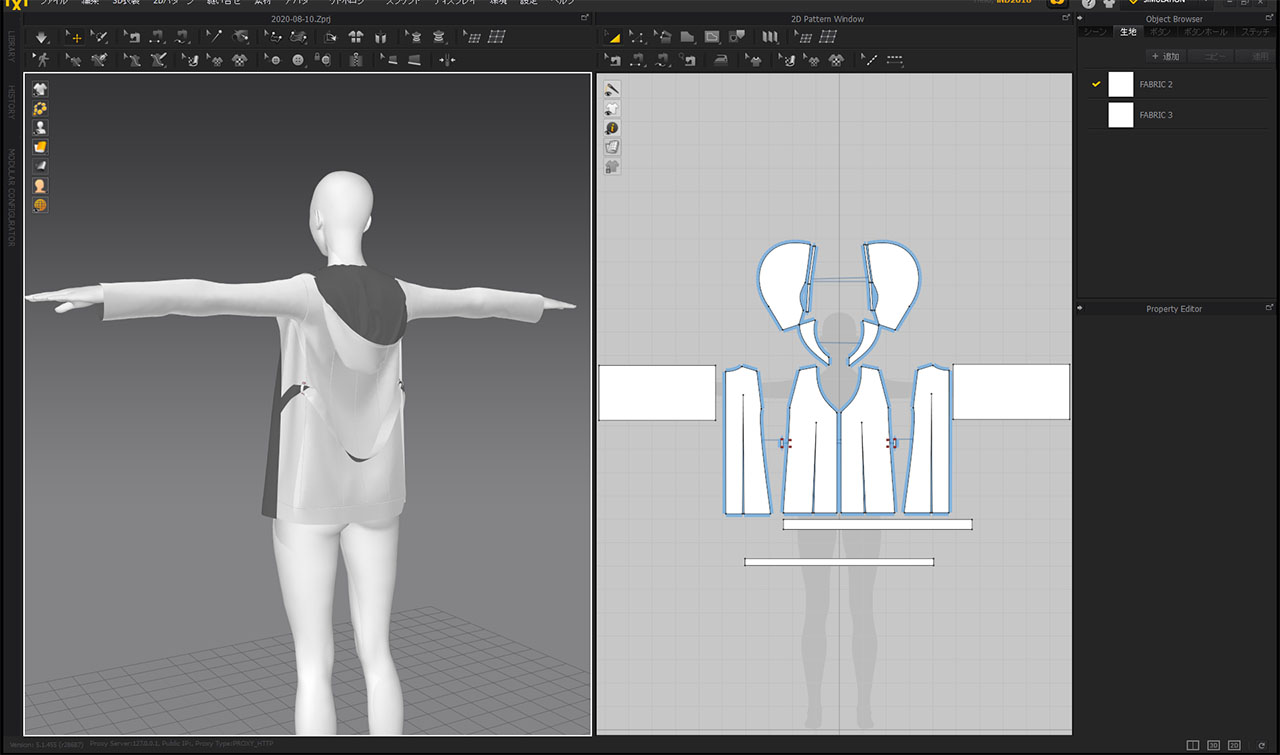Collapse the Object Browser panel arrow
The width and height of the screenshot is (1280, 755).
(1080, 18)
